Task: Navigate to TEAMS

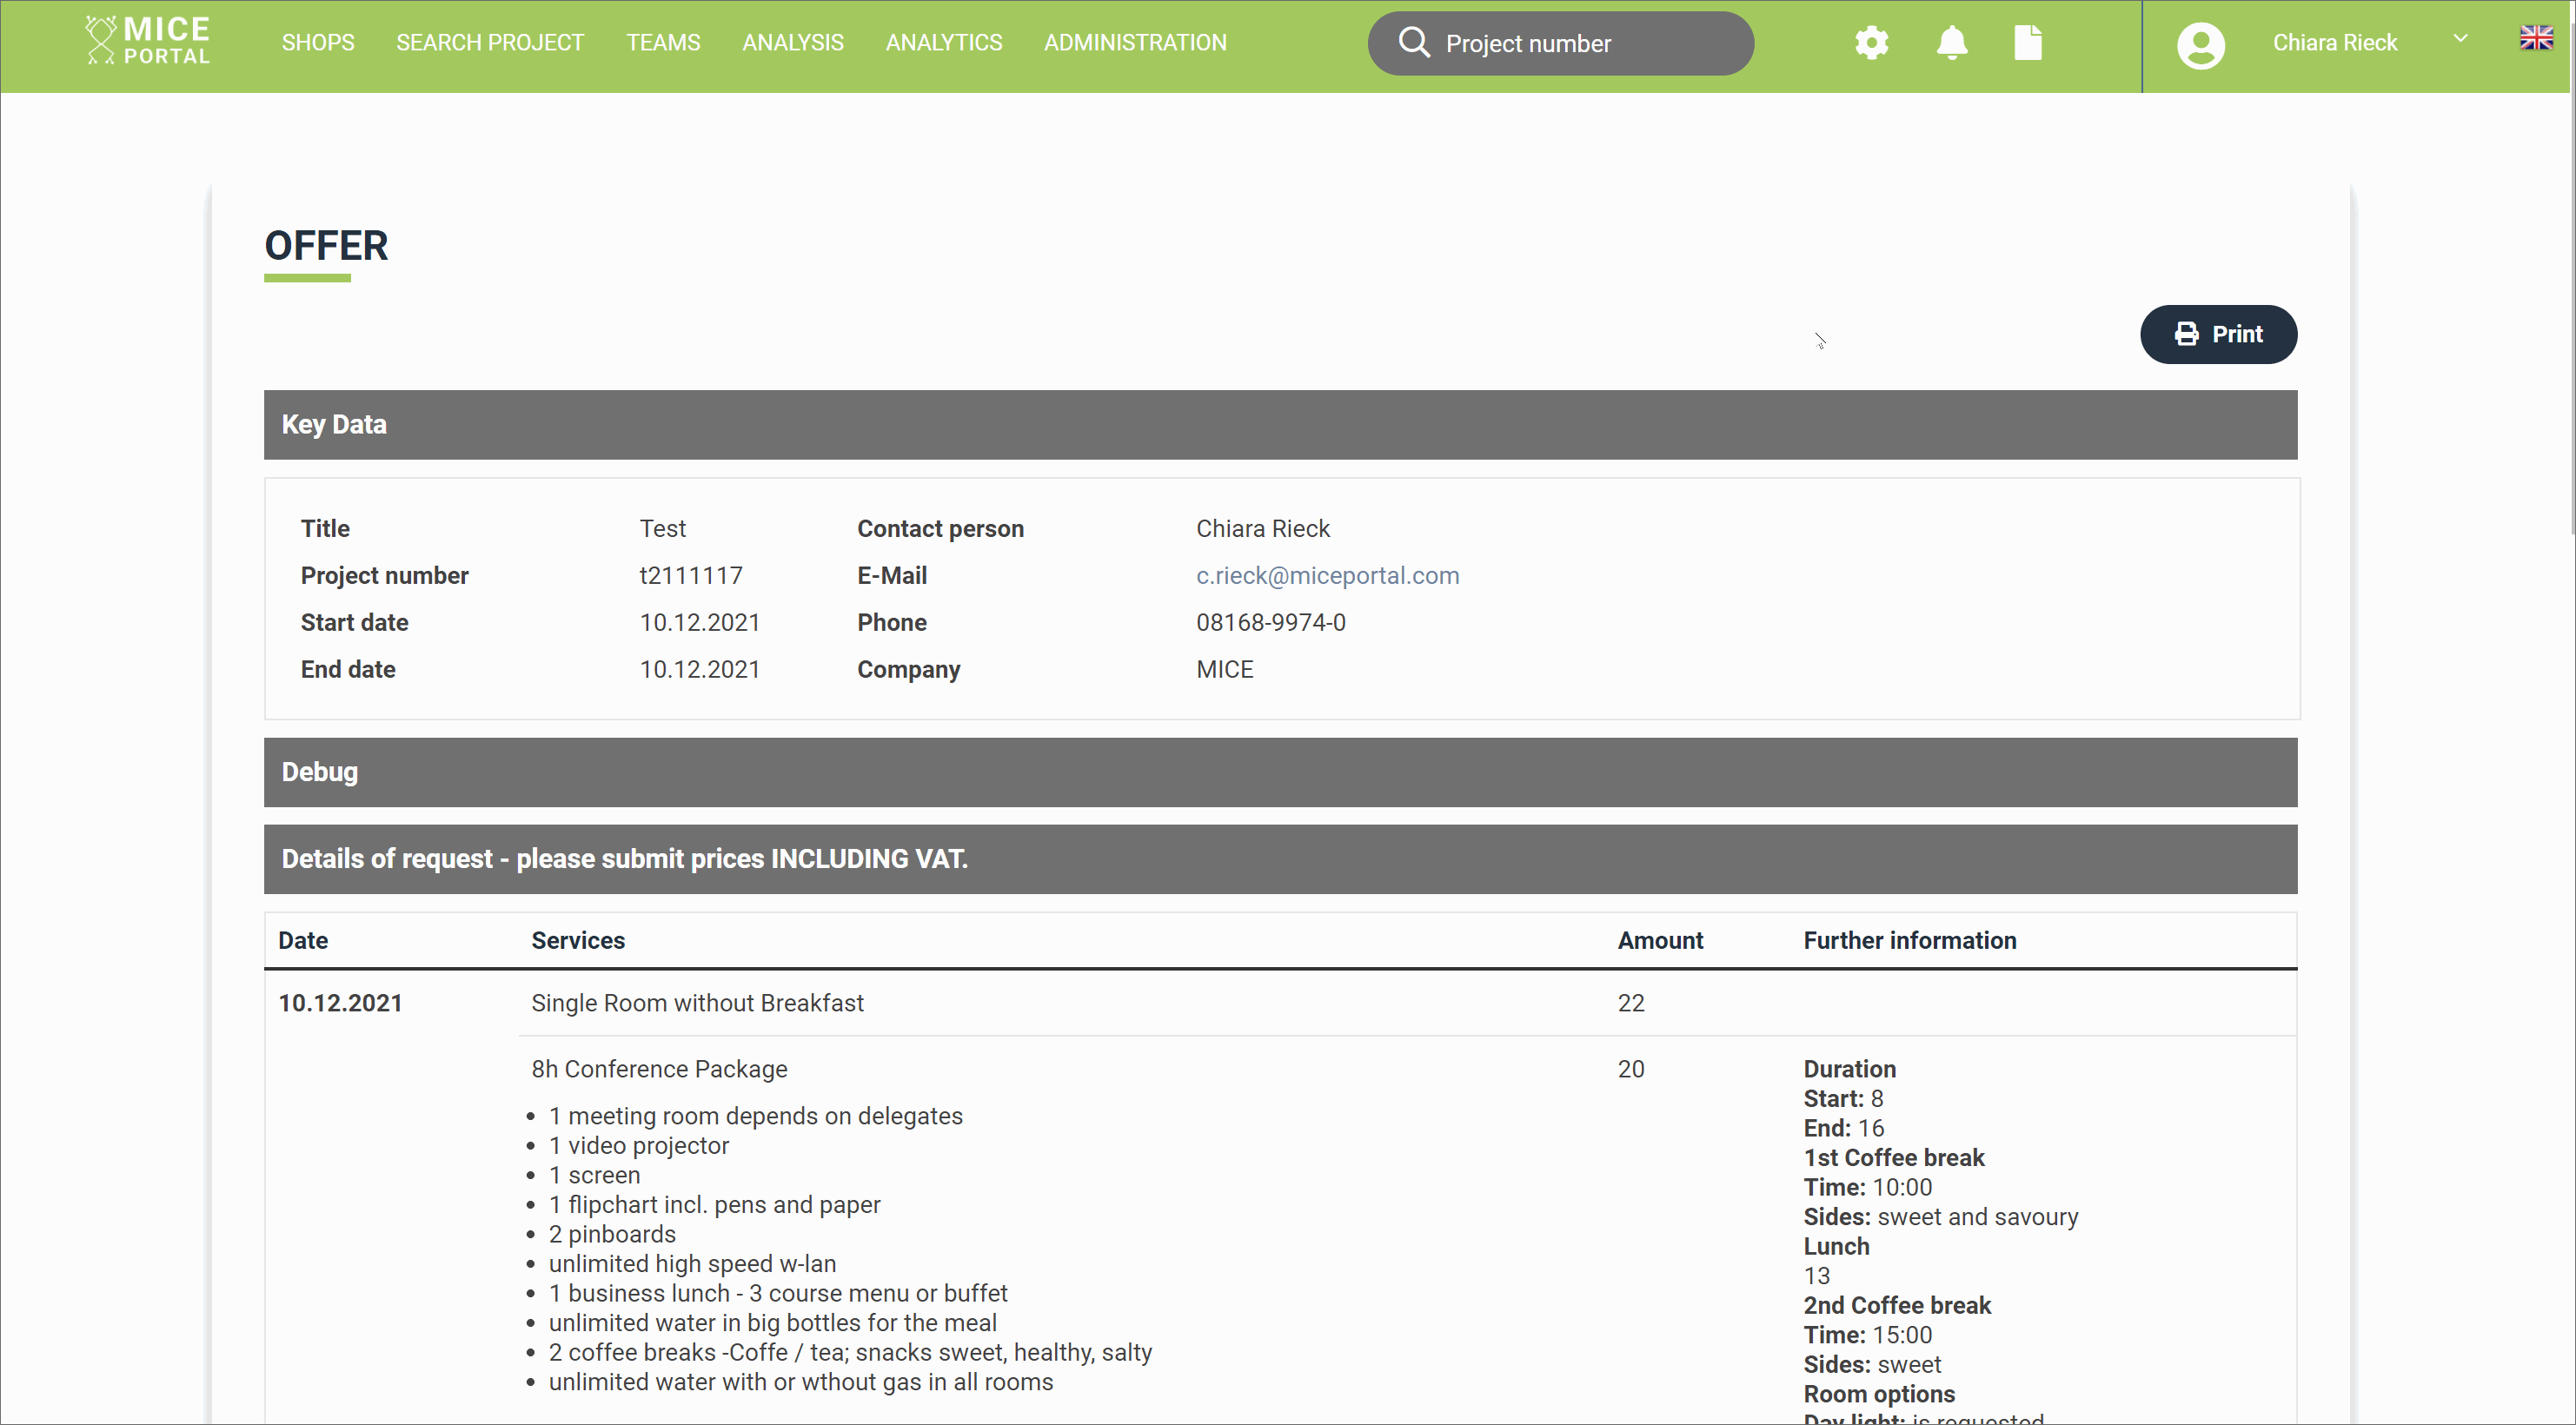Action: tap(663, 42)
